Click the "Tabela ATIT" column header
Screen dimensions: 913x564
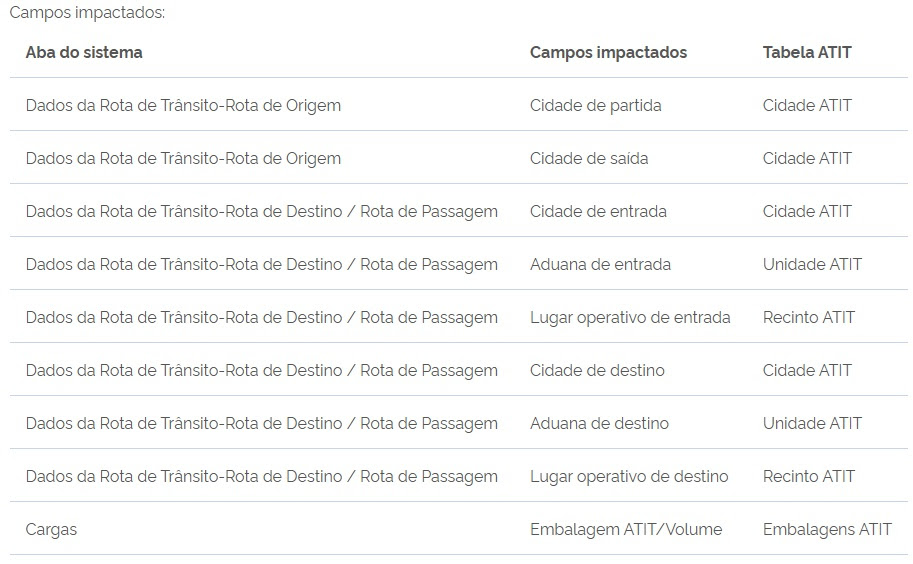(x=807, y=52)
